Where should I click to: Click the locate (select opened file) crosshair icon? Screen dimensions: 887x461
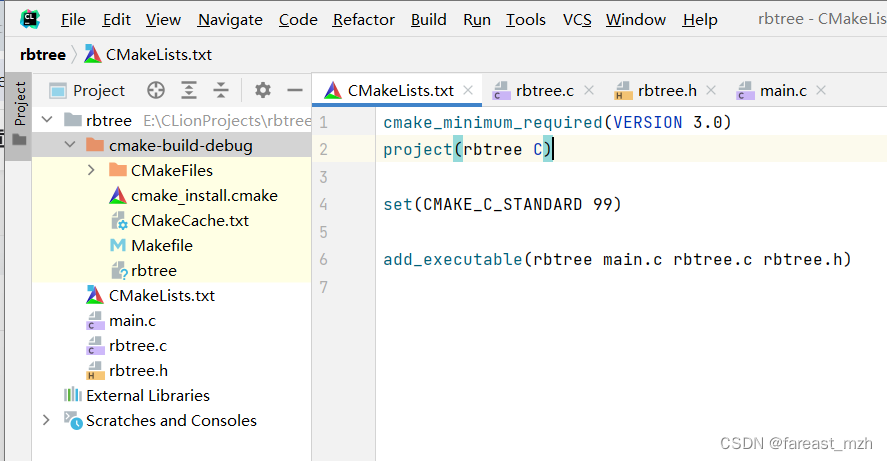155,90
